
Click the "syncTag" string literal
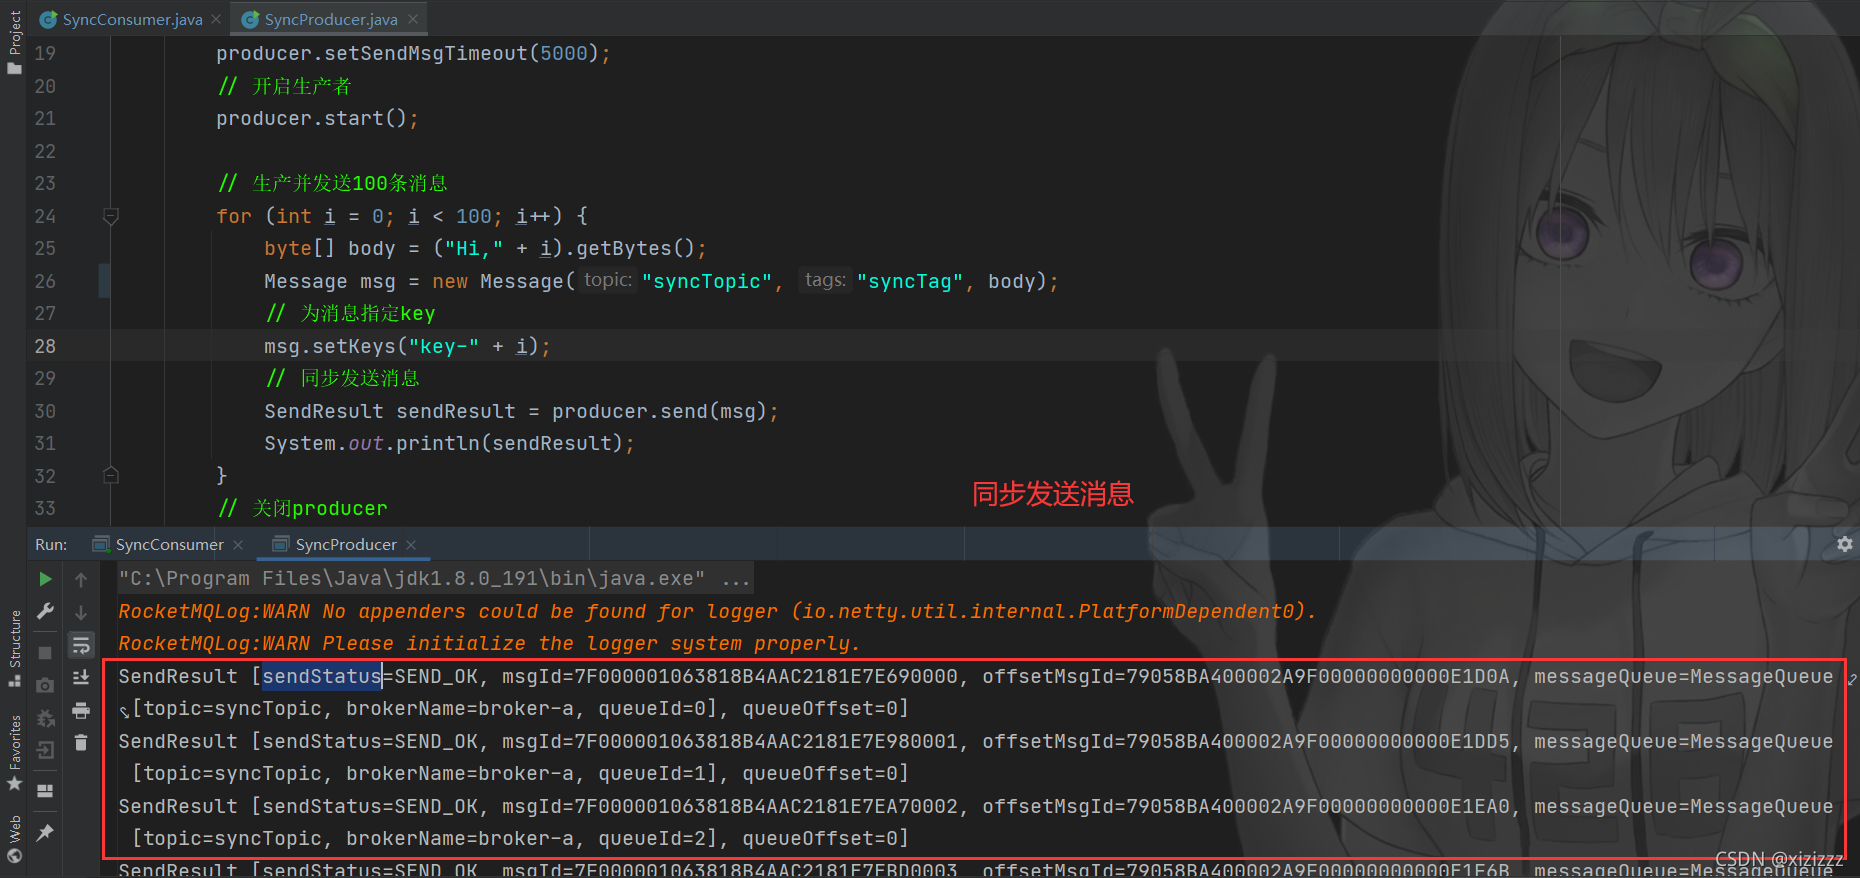pos(910,281)
